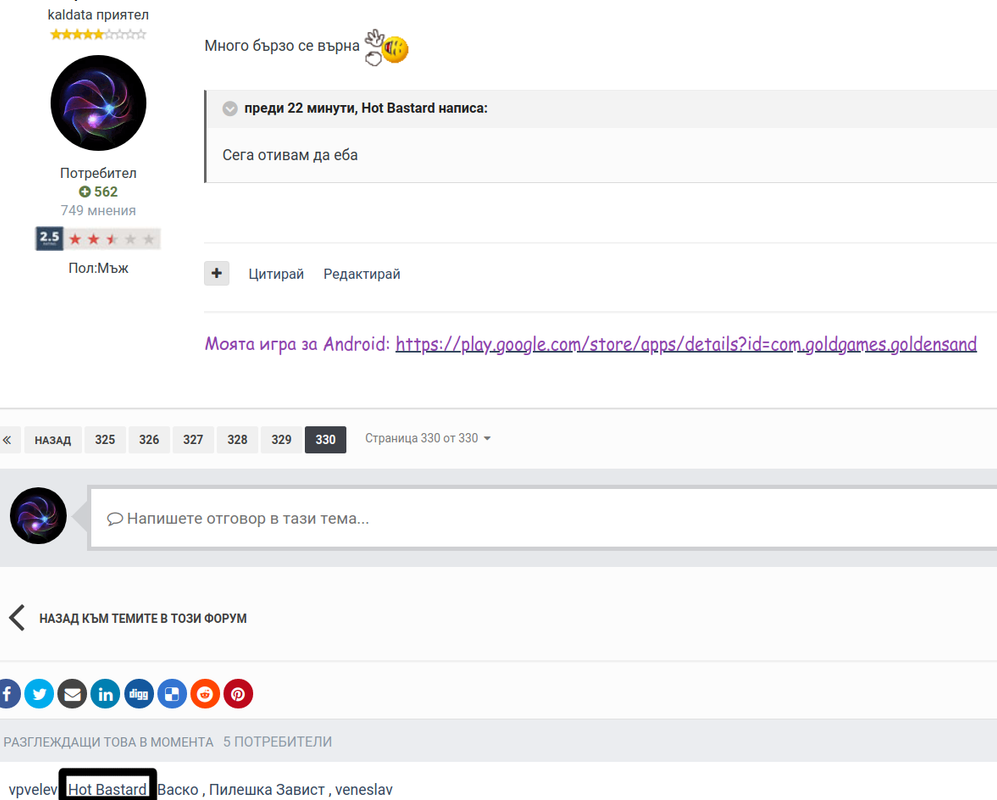Open Страница 330 от 330 page dropdown
Image resolution: width=997 pixels, height=800 pixels.
(x=427, y=438)
